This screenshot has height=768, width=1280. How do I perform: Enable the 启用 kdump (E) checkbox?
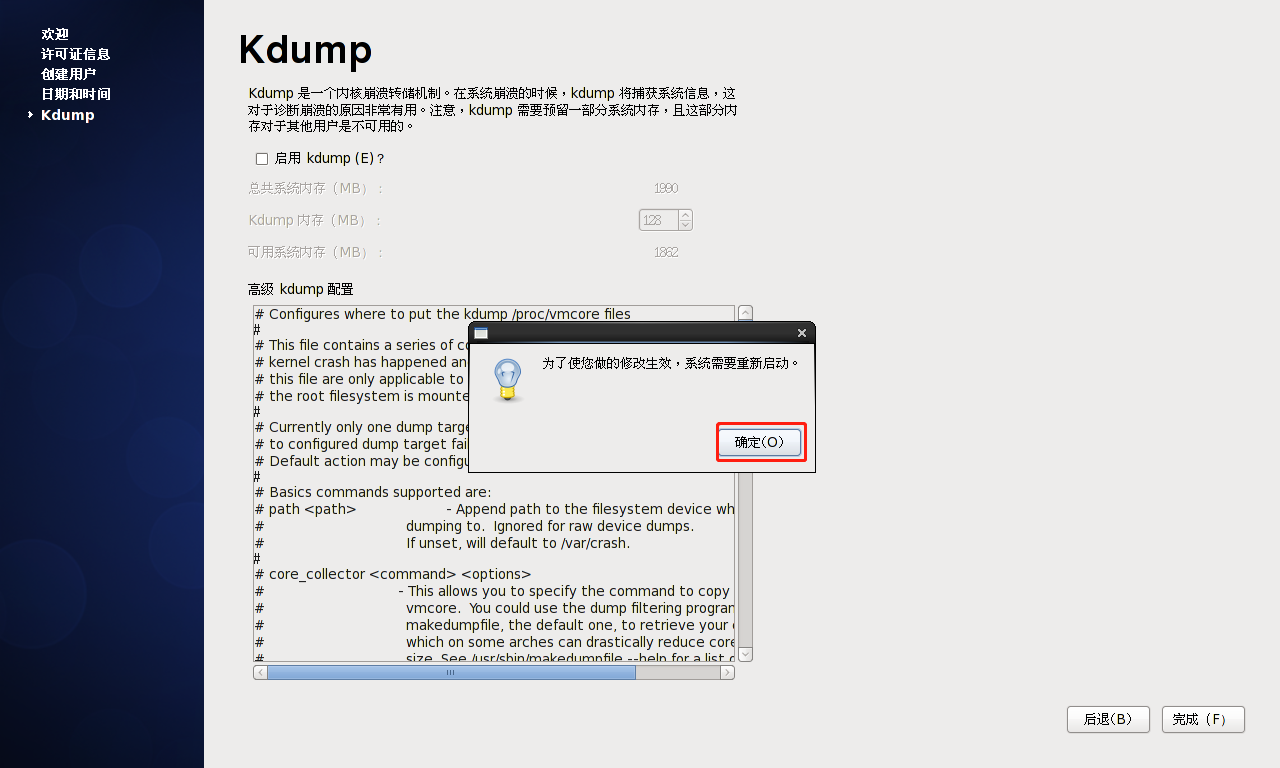pyautogui.click(x=262, y=158)
